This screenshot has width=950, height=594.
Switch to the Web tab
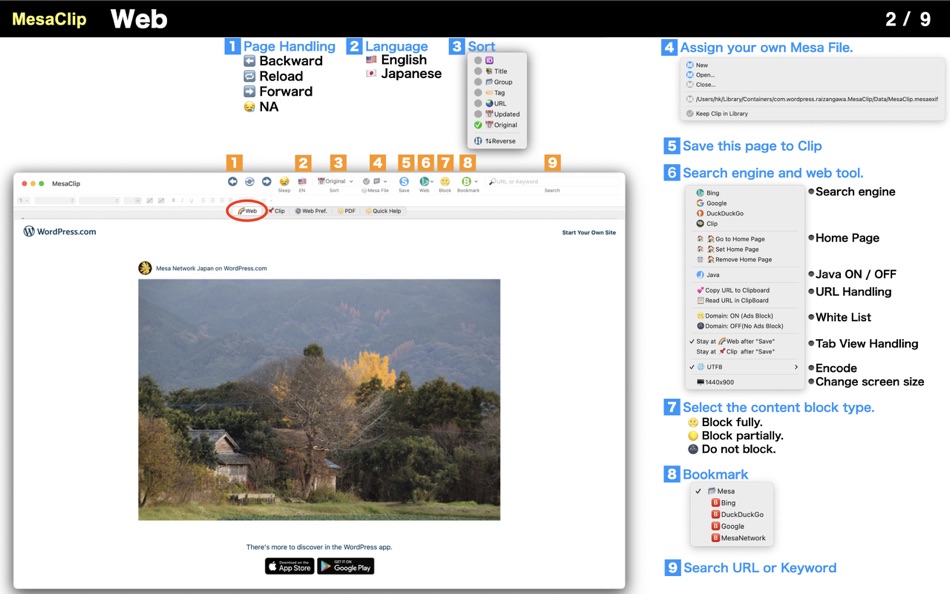click(247, 211)
